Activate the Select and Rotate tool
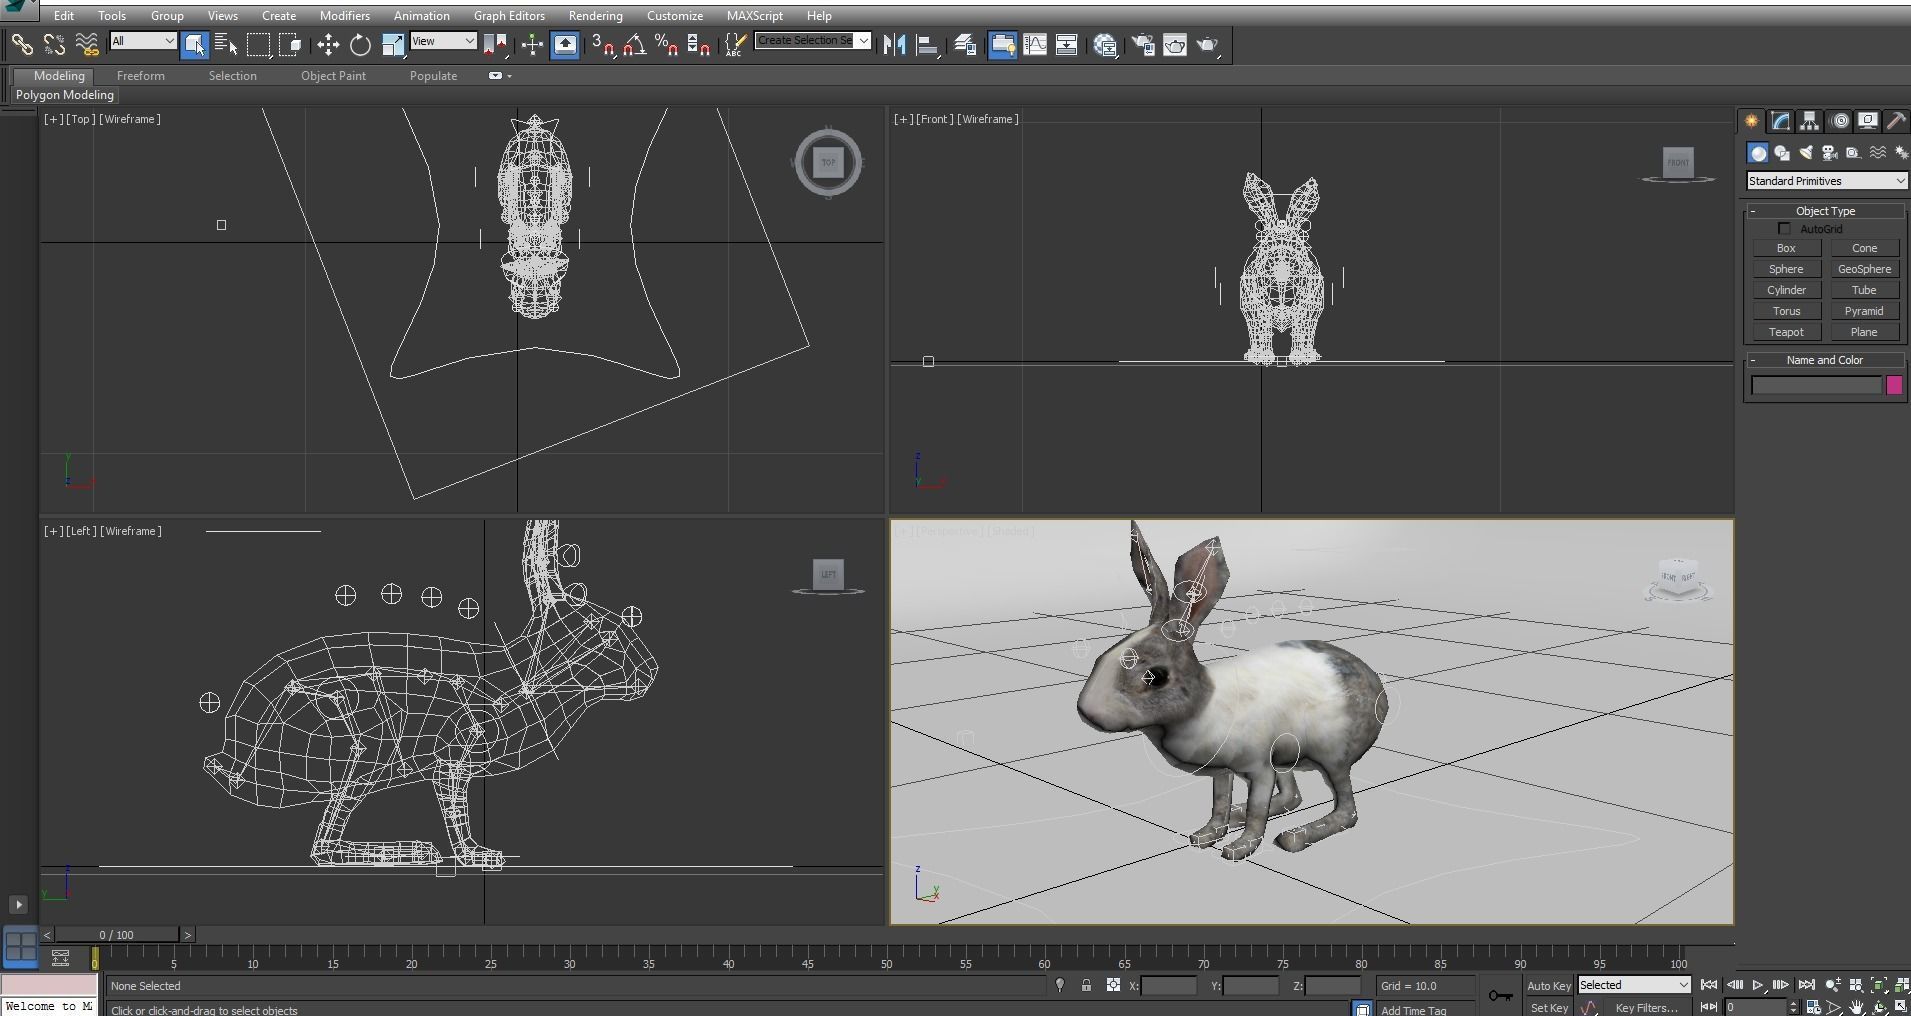This screenshot has height=1016, width=1911. 360,44
